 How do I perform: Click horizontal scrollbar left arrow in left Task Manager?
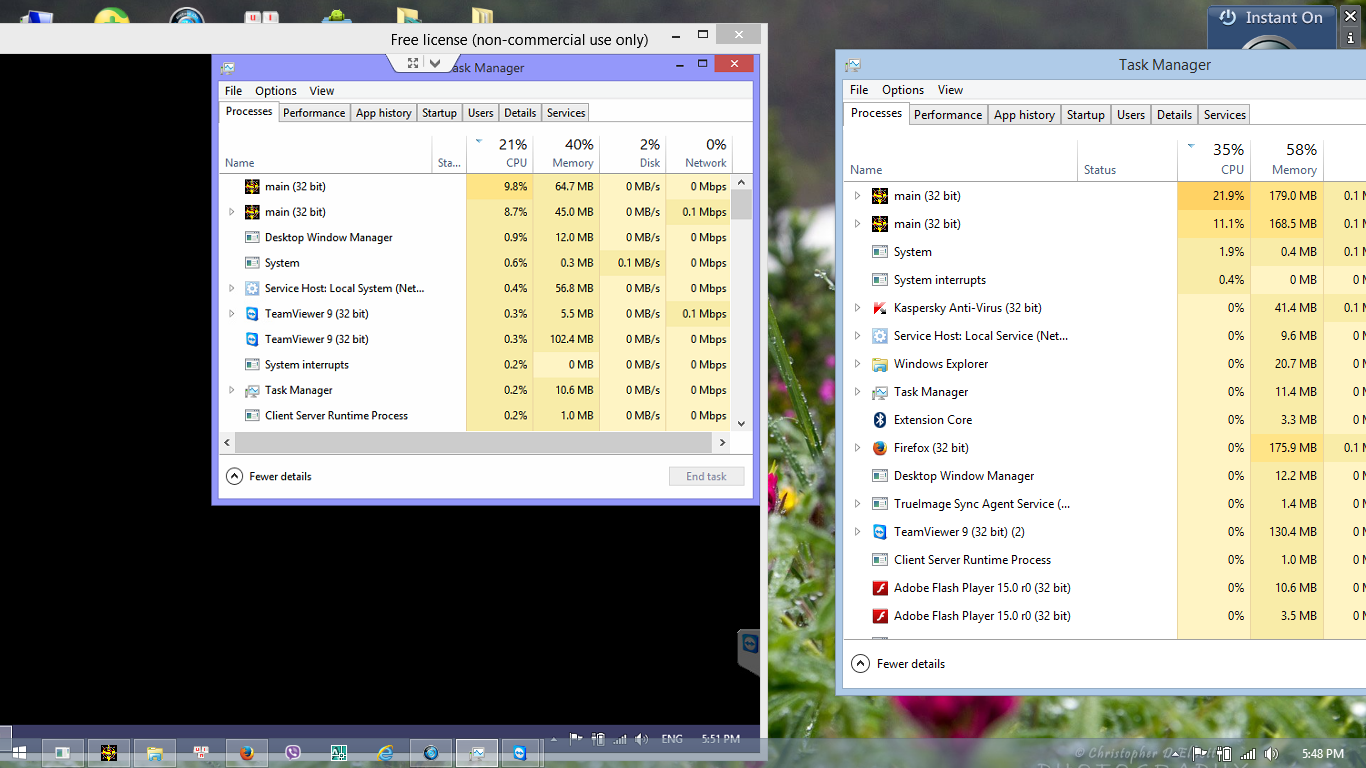(x=228, y=442)
